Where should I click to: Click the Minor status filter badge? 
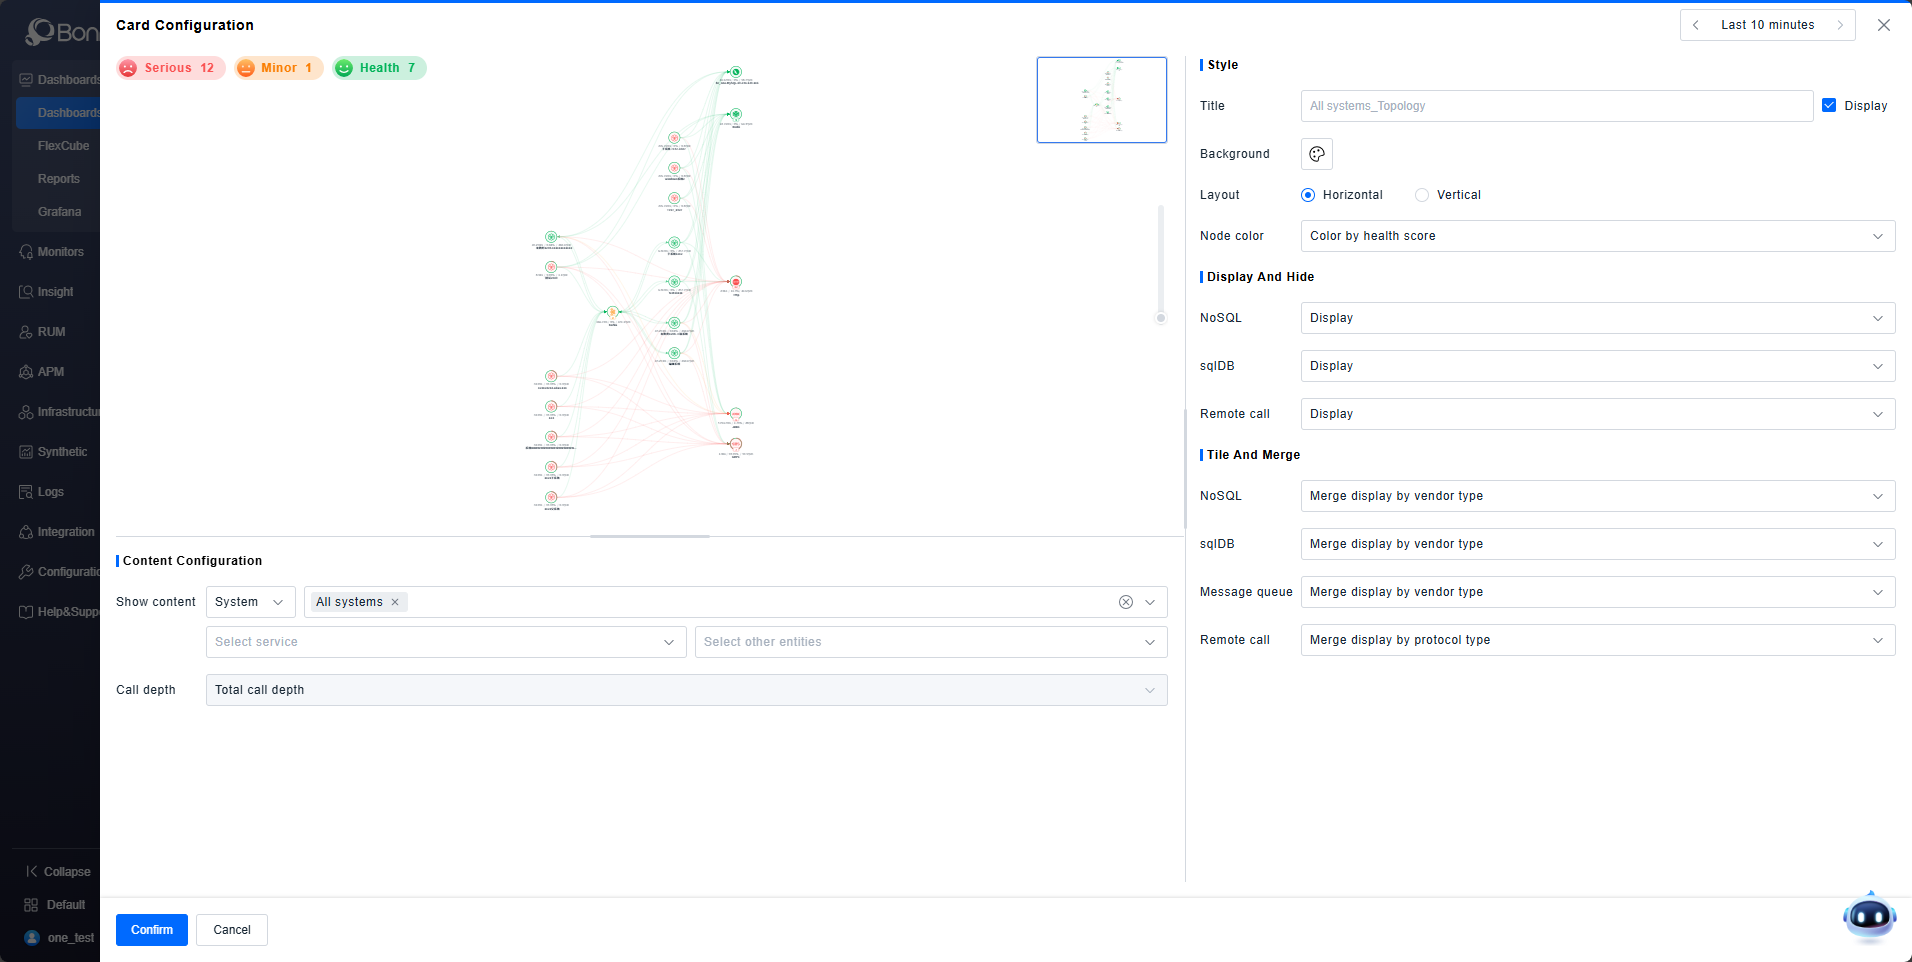pyautogui.click(x=279, y=68)
